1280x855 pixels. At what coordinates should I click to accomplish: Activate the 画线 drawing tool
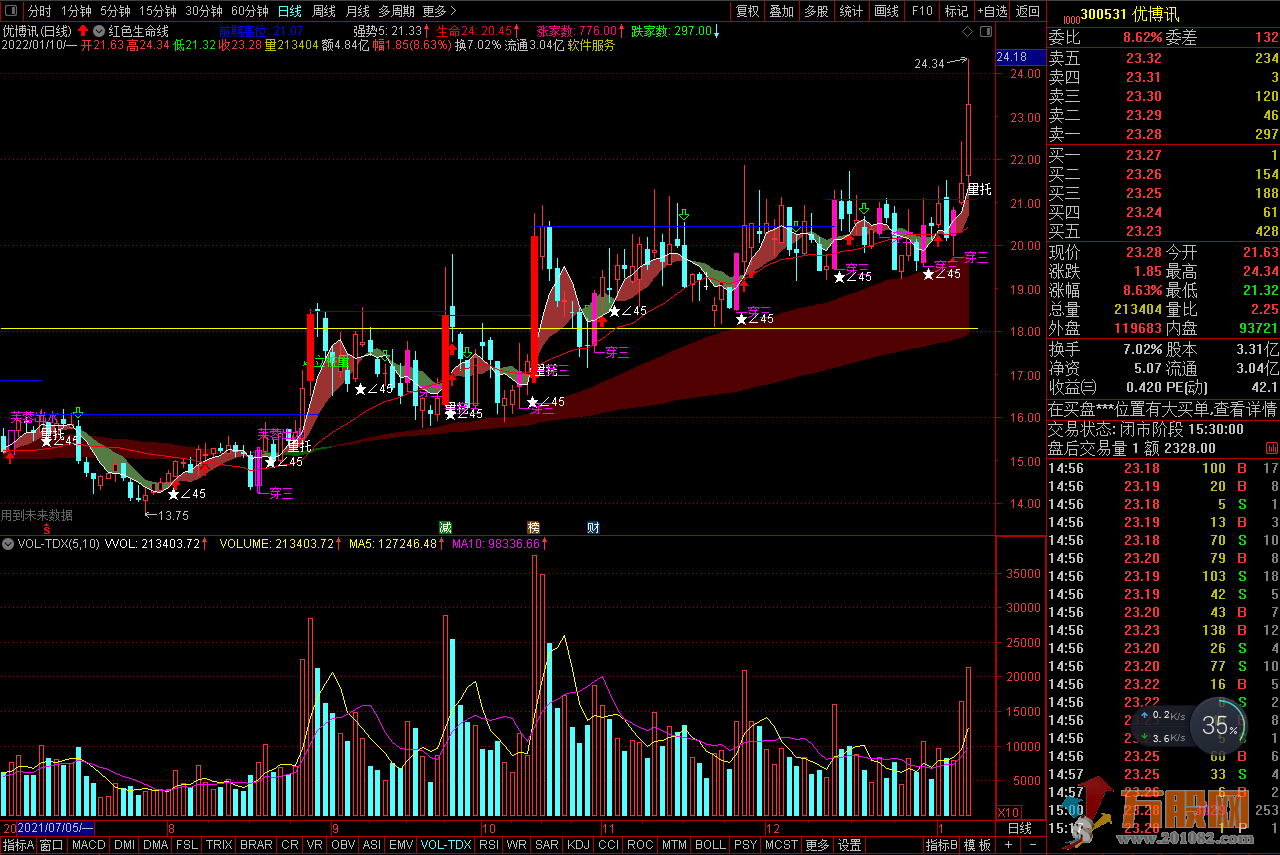click(886, 11)
